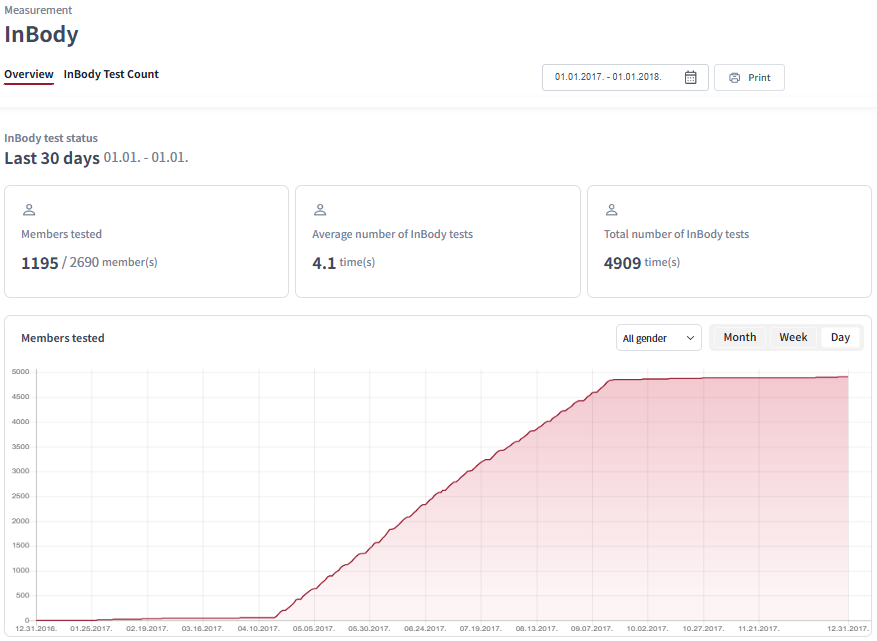Click the 09.07.2017. x-axis date label
The width and height of the screenshot is (877, 641).
point(592,629)
